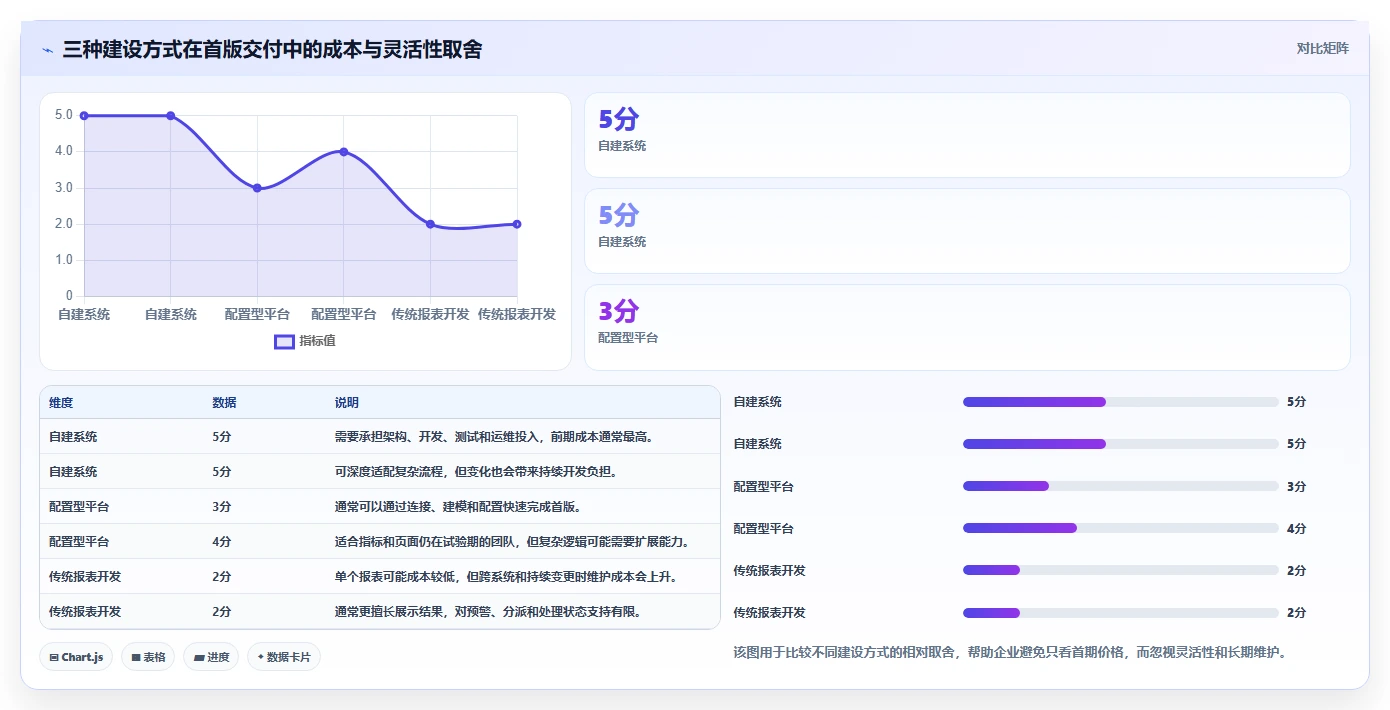Click the 进度 chip
Image resolution: width=1390 pixels, height=710 pixels.
pyautogui.click(x=211, y=657)
